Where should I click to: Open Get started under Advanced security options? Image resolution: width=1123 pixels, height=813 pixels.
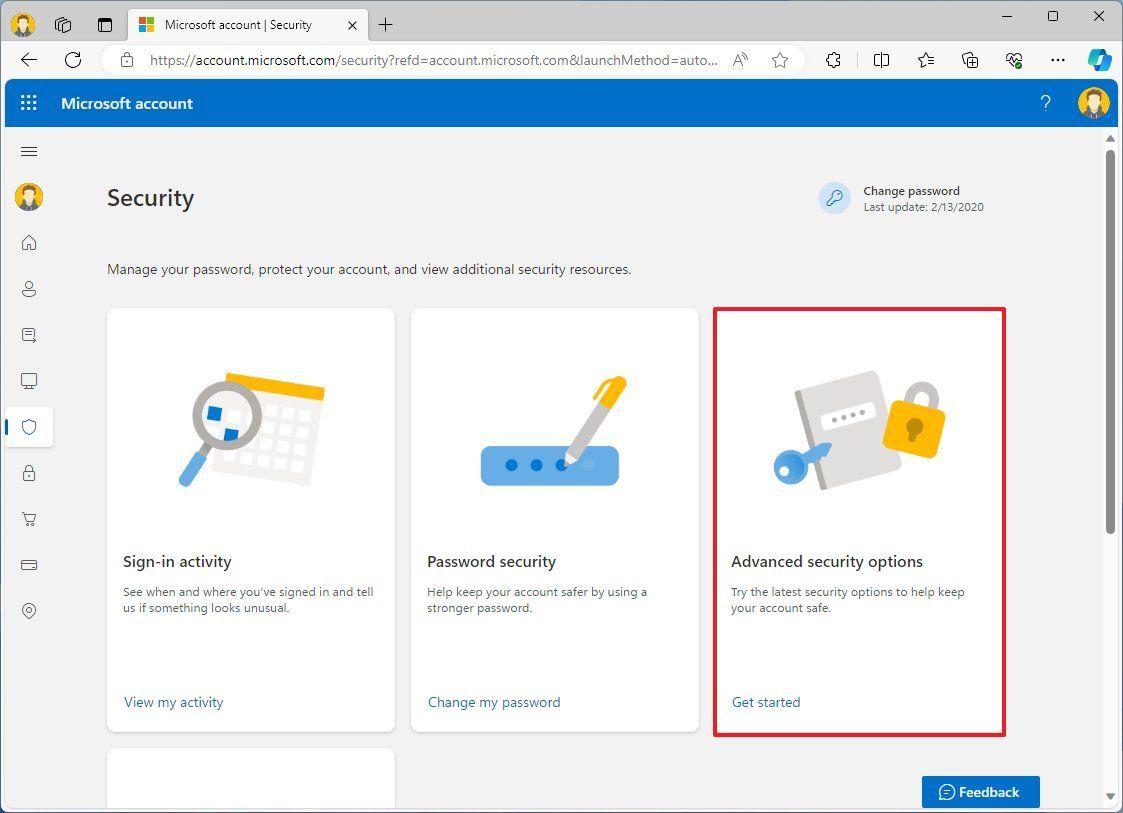pos(765,702)
